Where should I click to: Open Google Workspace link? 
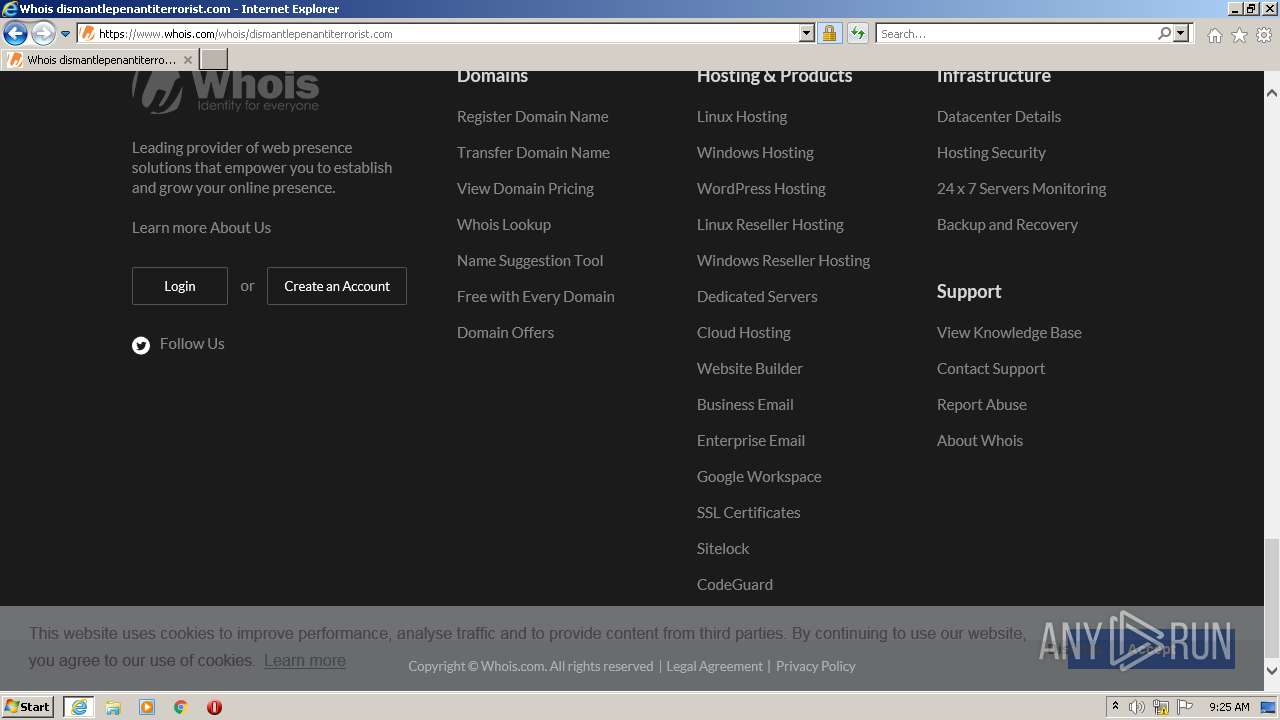tap(759, 477)
